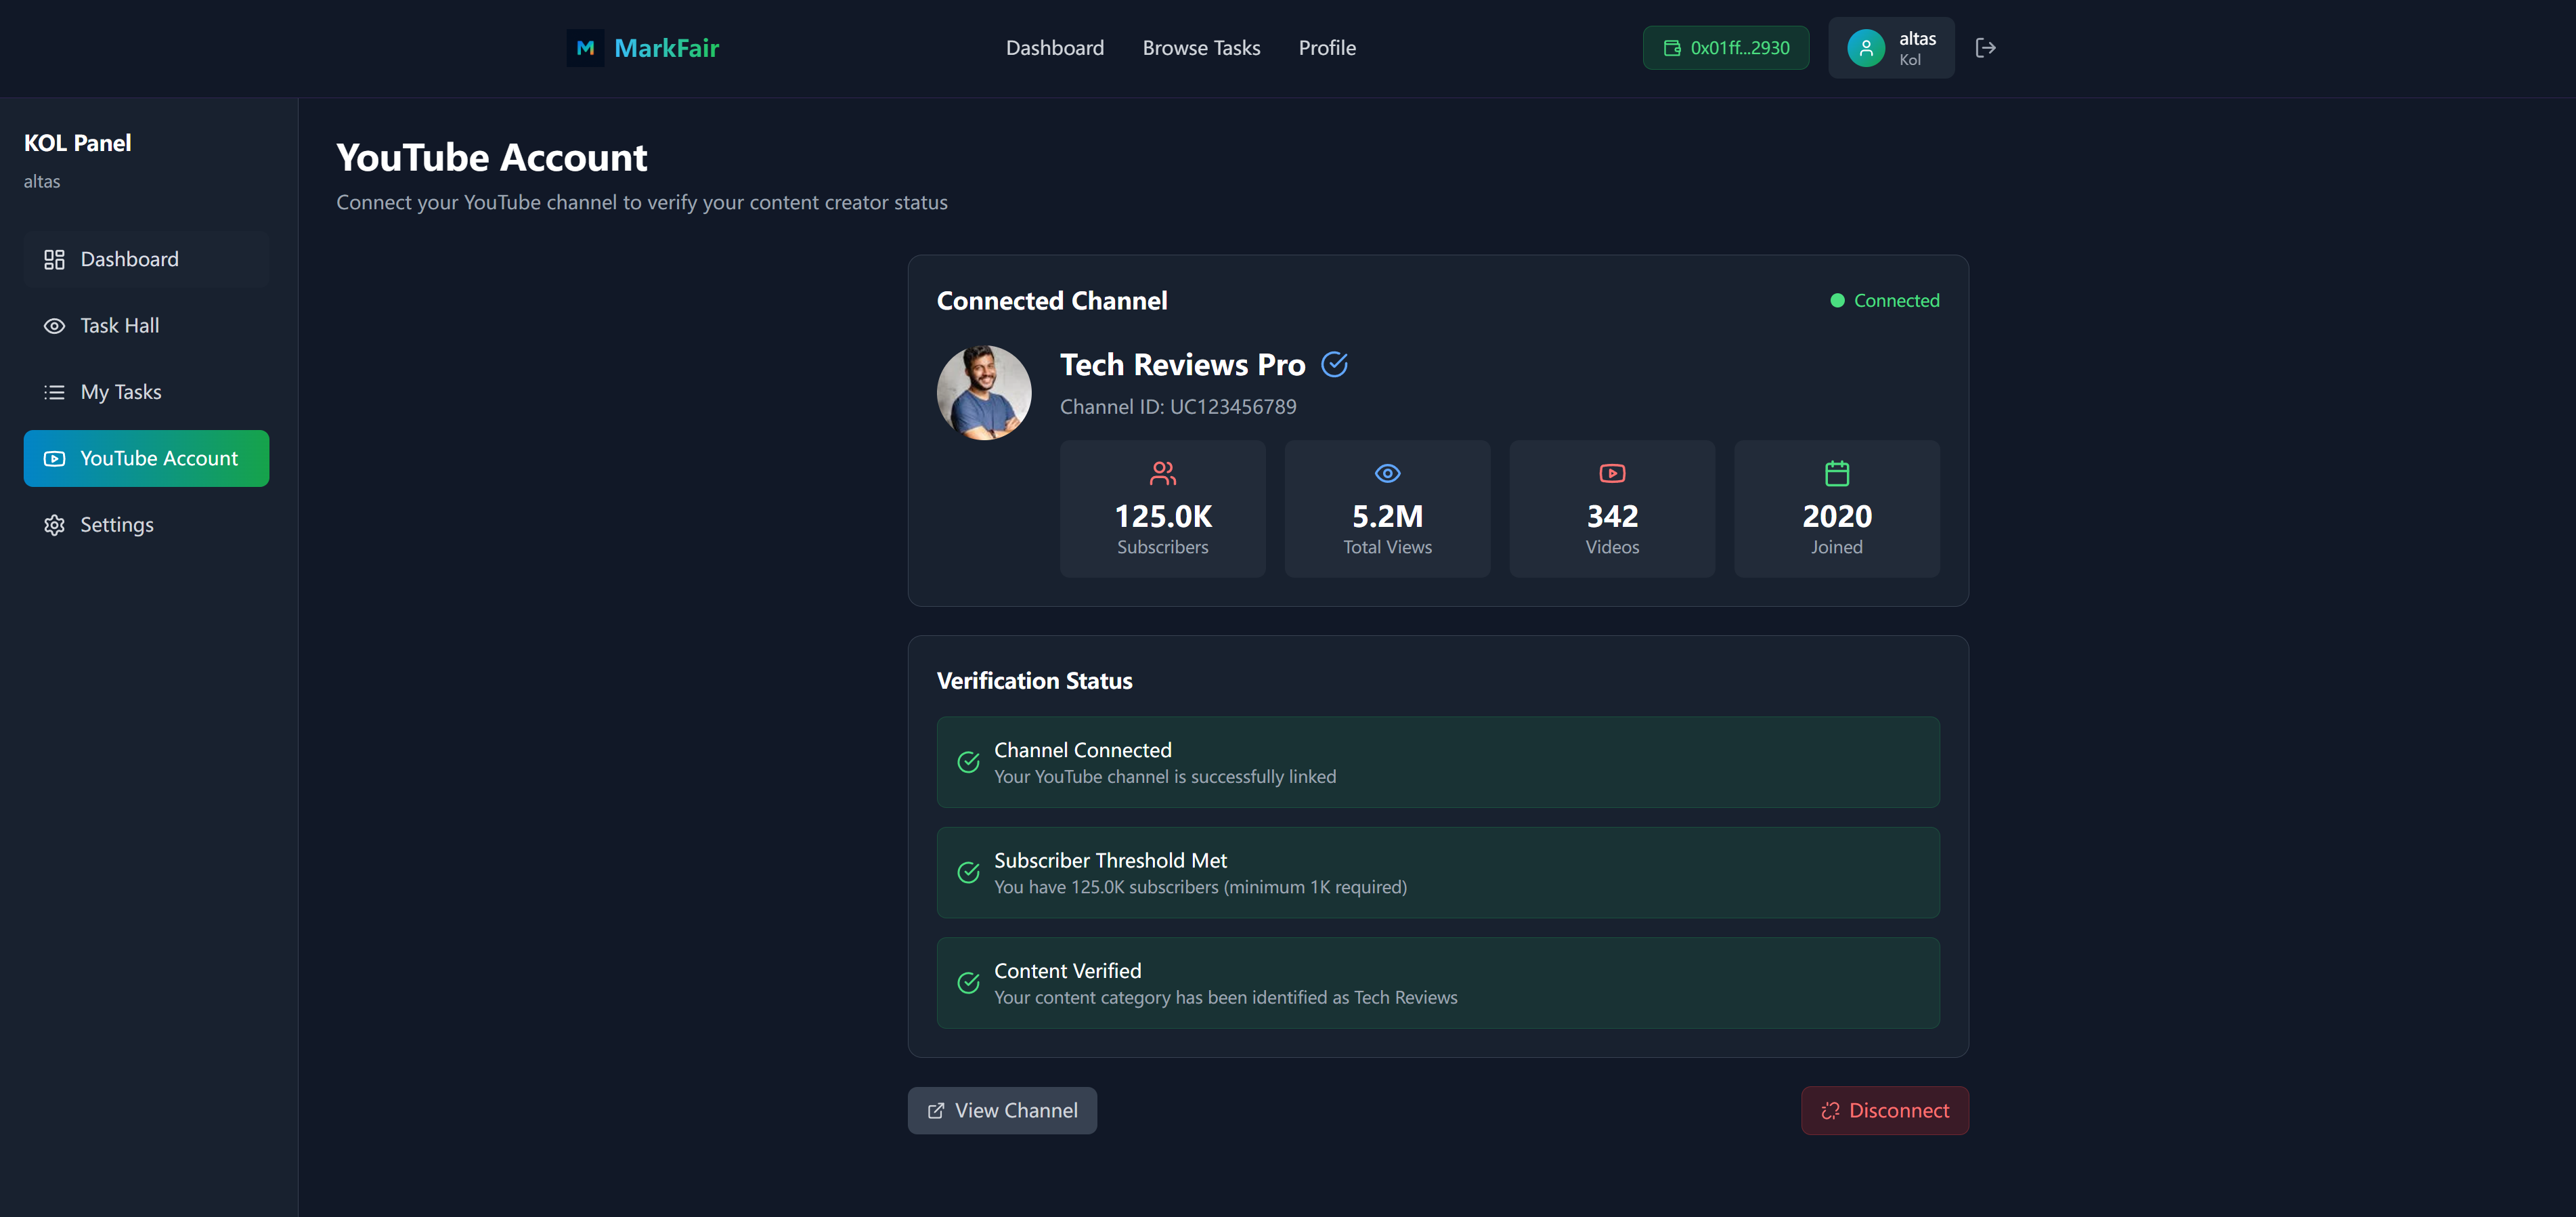The image size is (2576, 1217).
Task: Click the Tech Reviews Pro profile picture
Action: (x=984, y=393)
